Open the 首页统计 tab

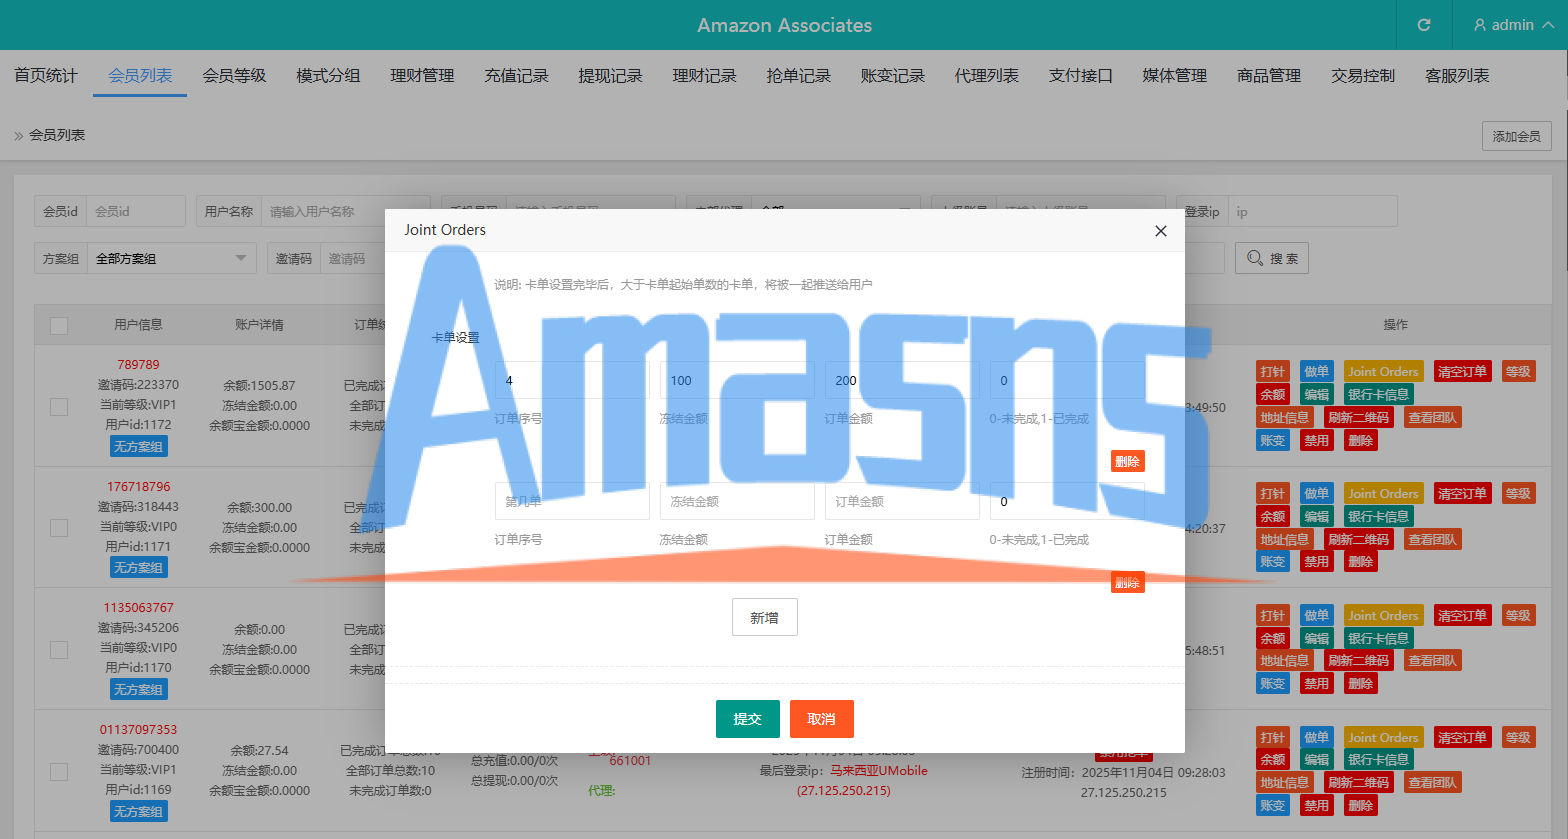[x=46, y=76]
